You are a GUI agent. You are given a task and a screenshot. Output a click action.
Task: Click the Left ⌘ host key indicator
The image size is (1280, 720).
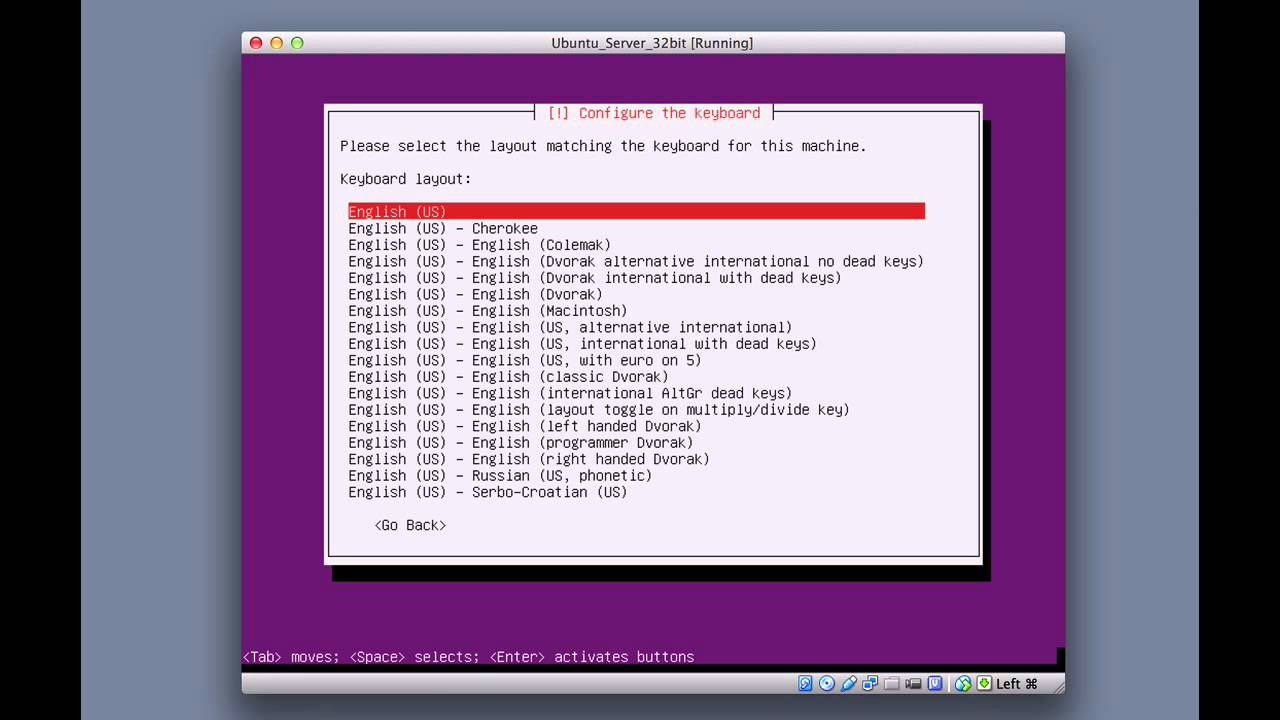pos(1017,684)
